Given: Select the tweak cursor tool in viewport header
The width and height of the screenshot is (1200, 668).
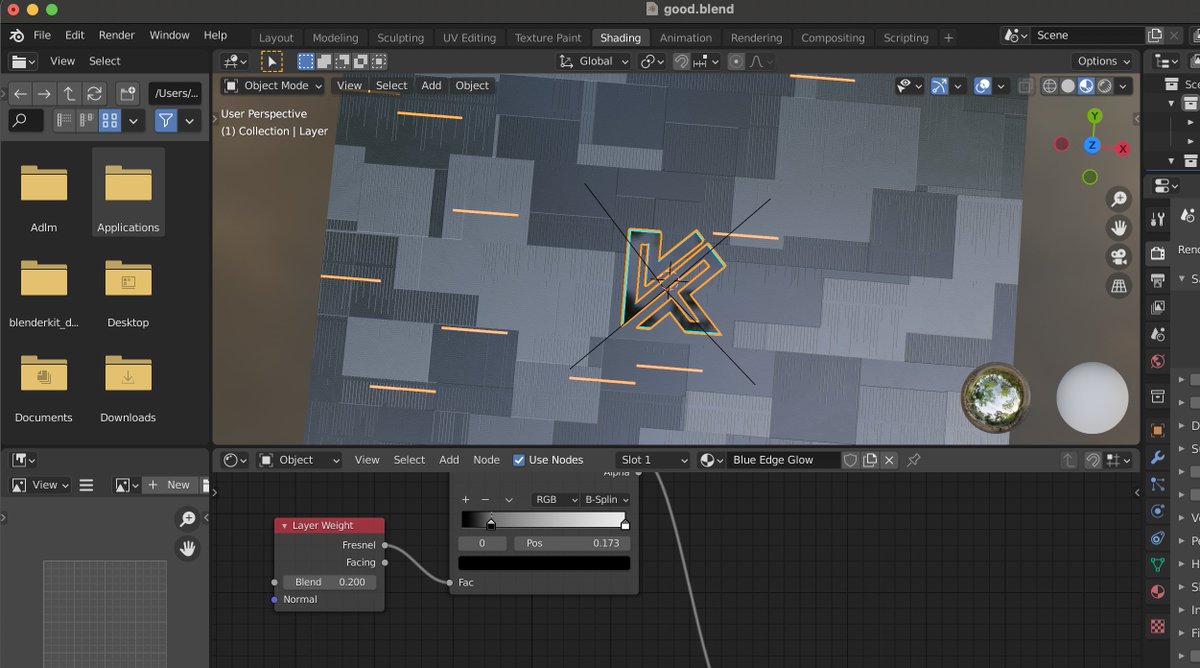Looking at the screenshot, I should (x=273, y=61).
